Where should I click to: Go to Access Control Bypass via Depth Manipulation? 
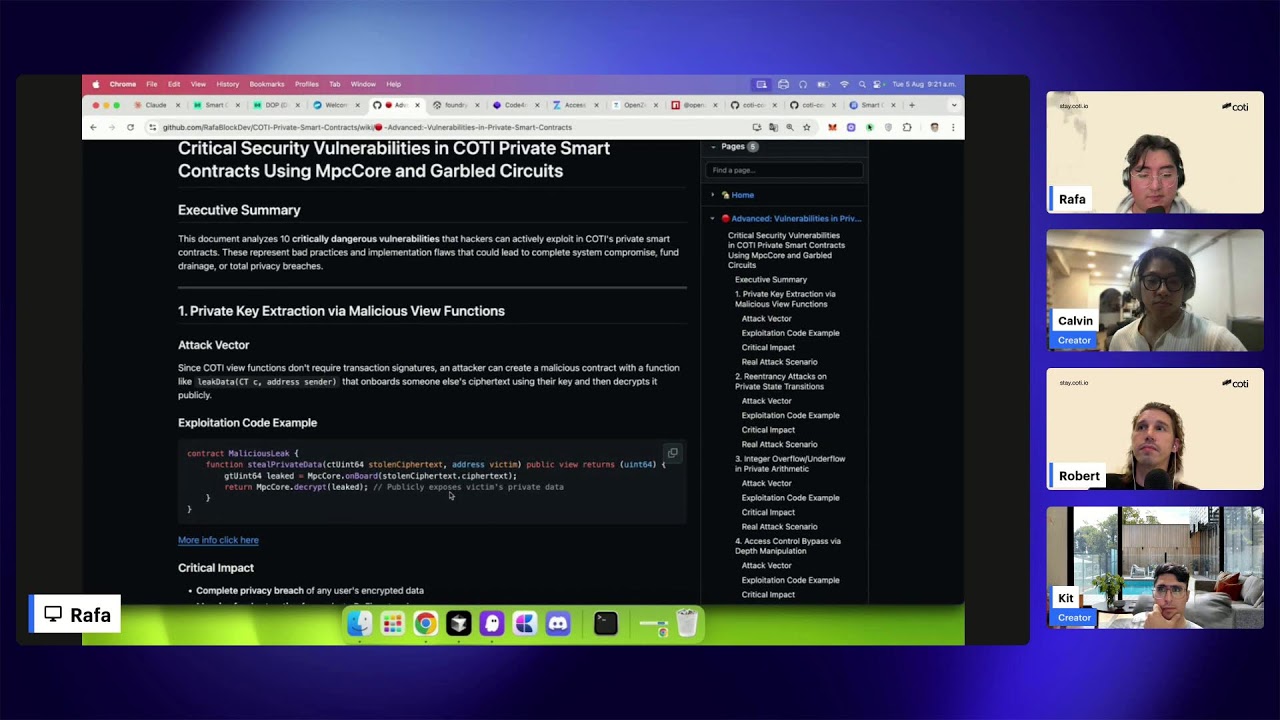coord(788,546)
